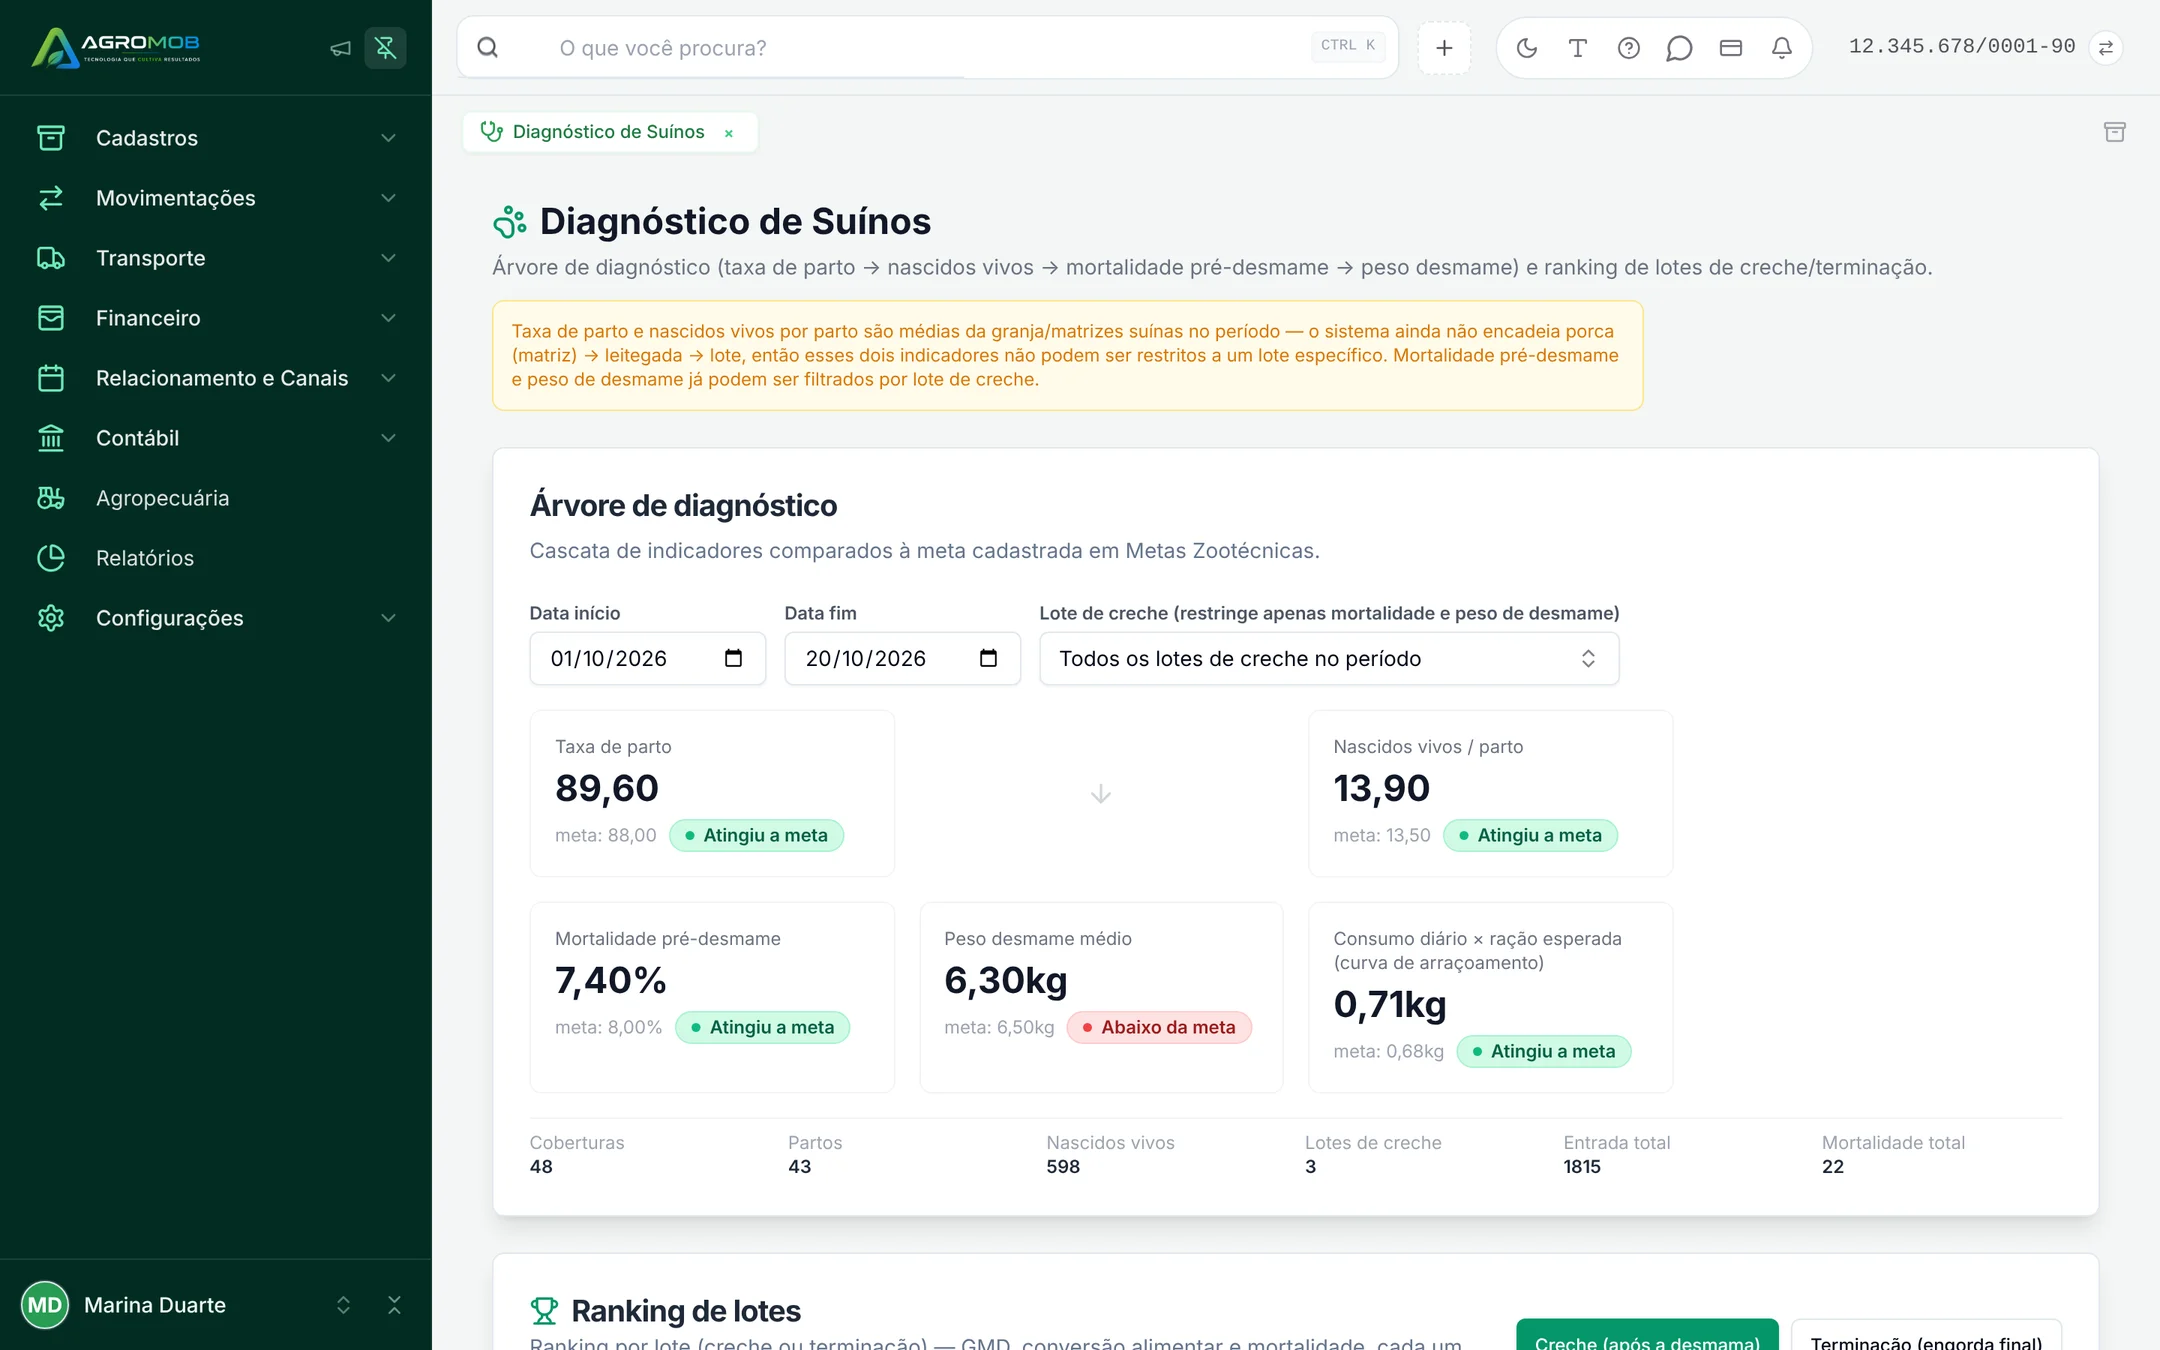Open Relatórios in the sidebar

pos(216,558)
